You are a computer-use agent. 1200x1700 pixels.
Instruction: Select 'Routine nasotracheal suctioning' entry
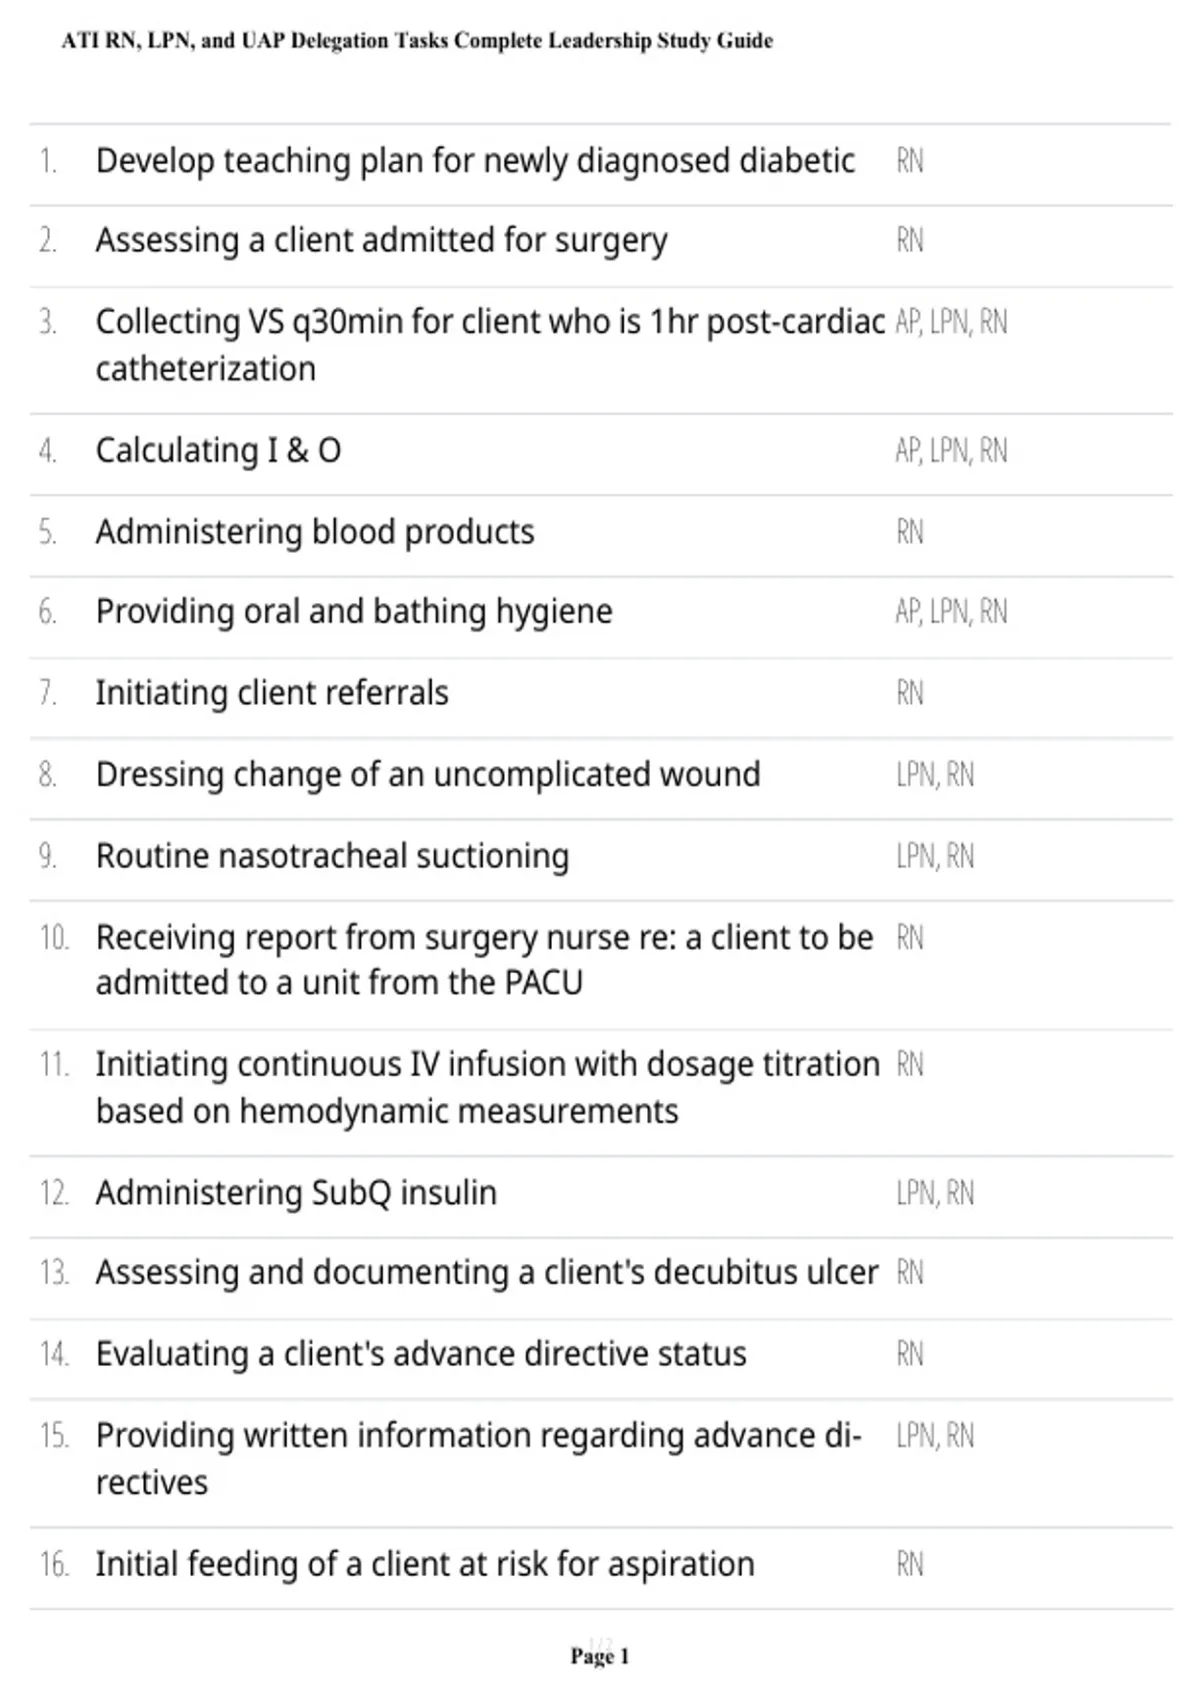click(332, 857)
